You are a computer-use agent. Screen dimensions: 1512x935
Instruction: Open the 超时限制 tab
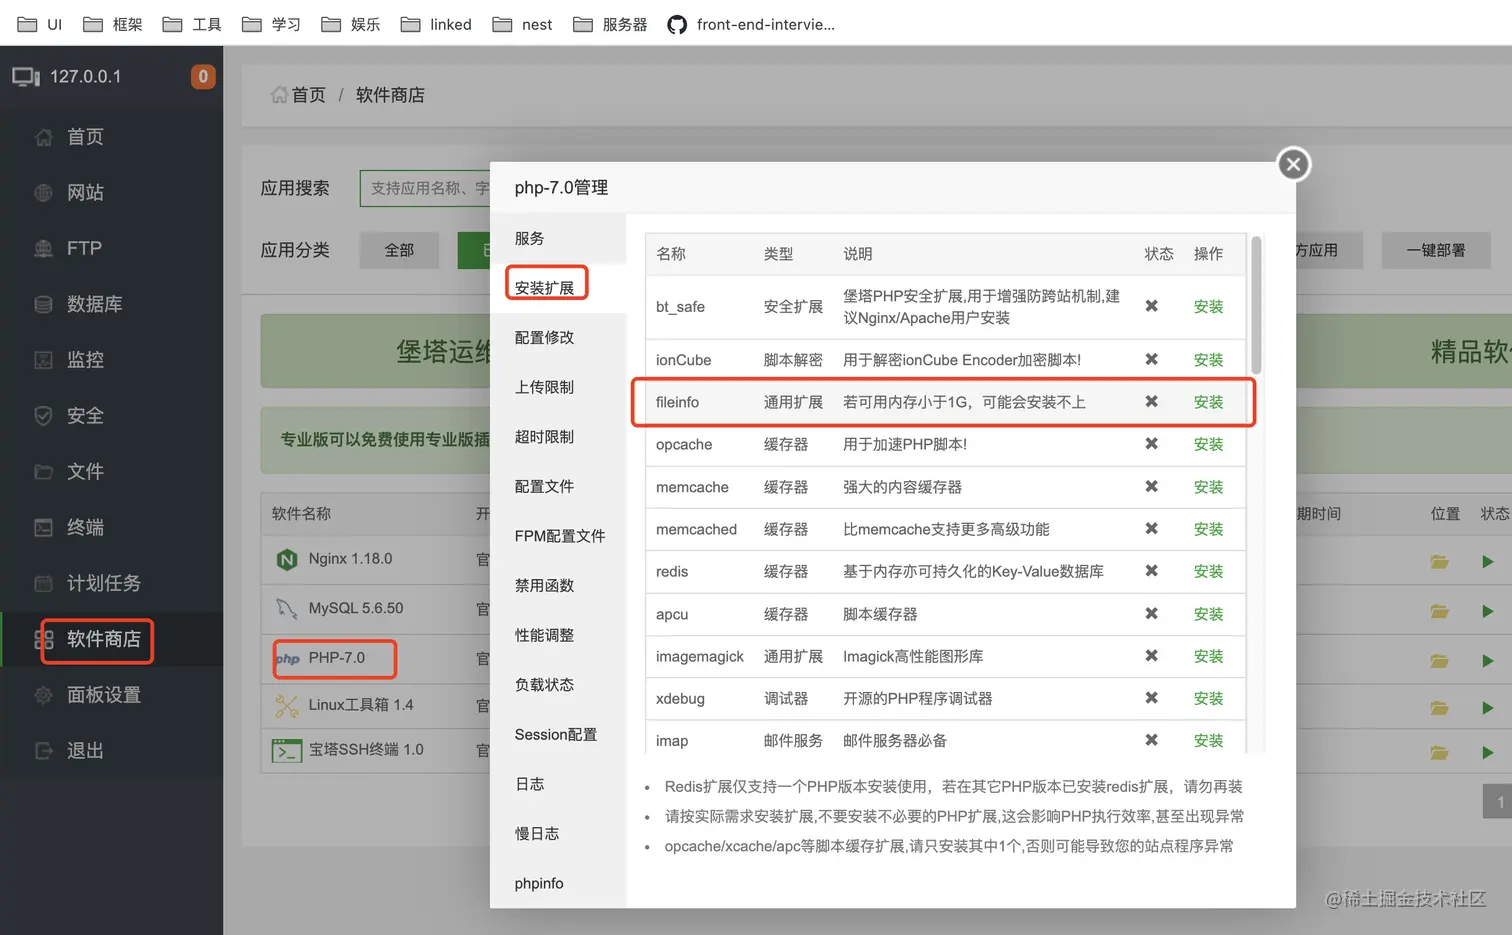click(558, 437)
